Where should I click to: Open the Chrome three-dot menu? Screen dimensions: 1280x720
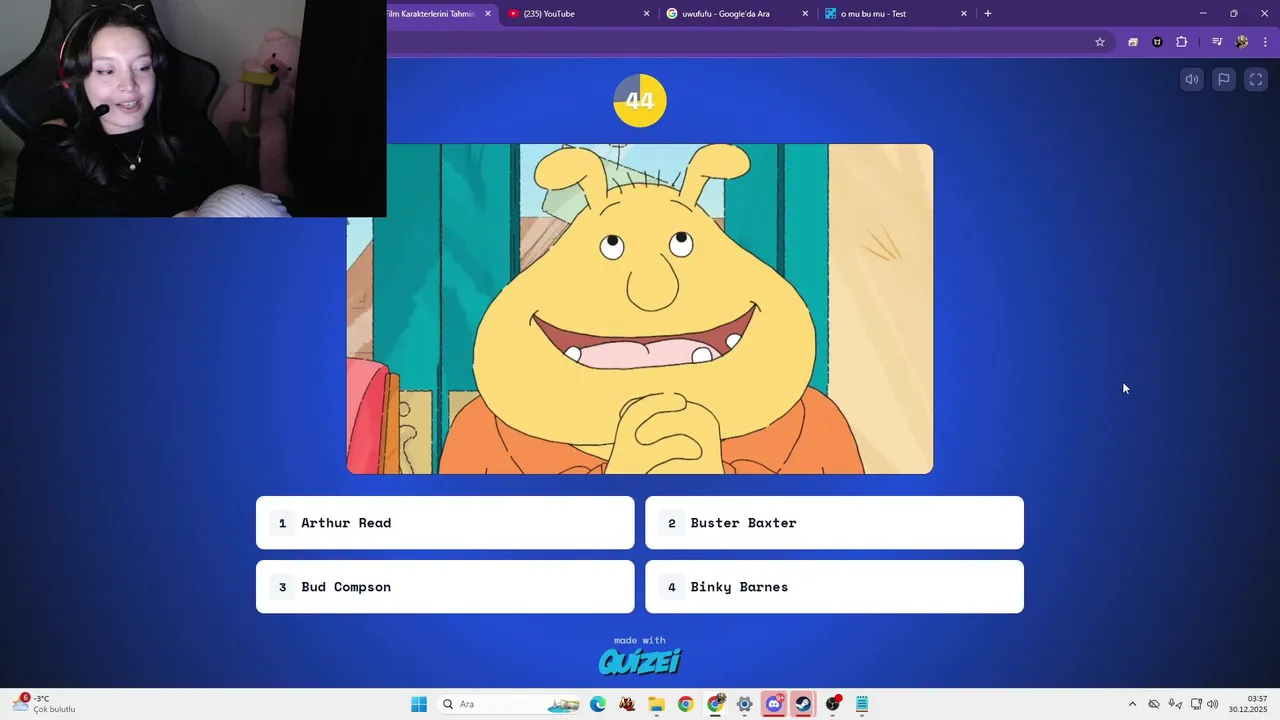click(1265, 42)
